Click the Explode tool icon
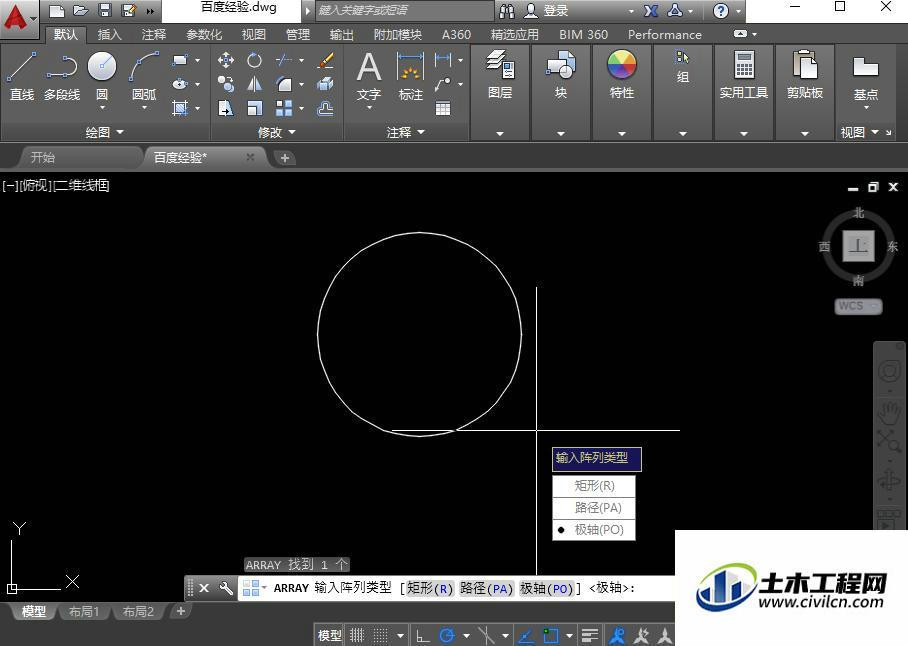The width and height of the screenshot is (908, 646). coord(325,84)
